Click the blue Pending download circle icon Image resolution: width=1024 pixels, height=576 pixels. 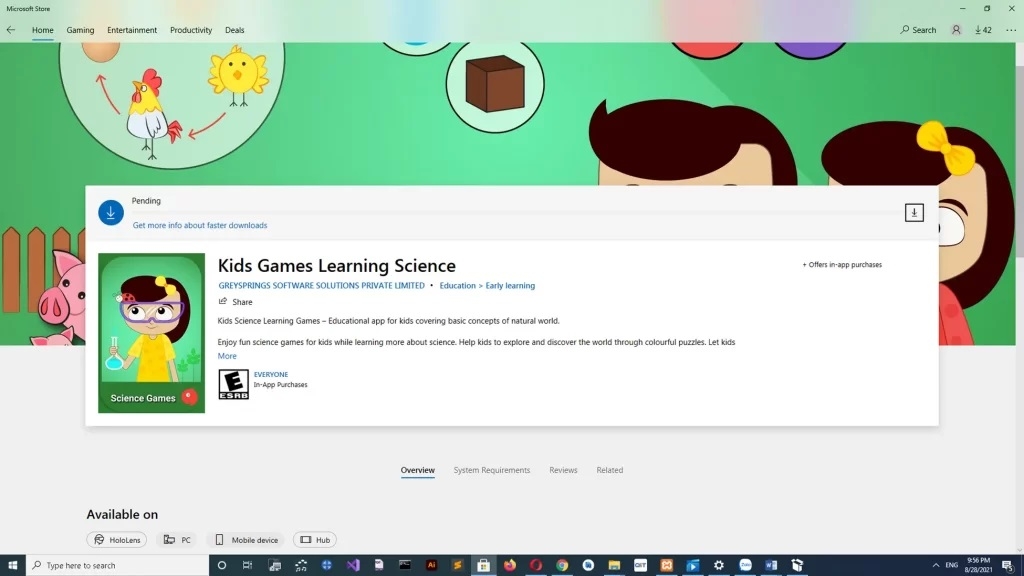click(111, 212)
